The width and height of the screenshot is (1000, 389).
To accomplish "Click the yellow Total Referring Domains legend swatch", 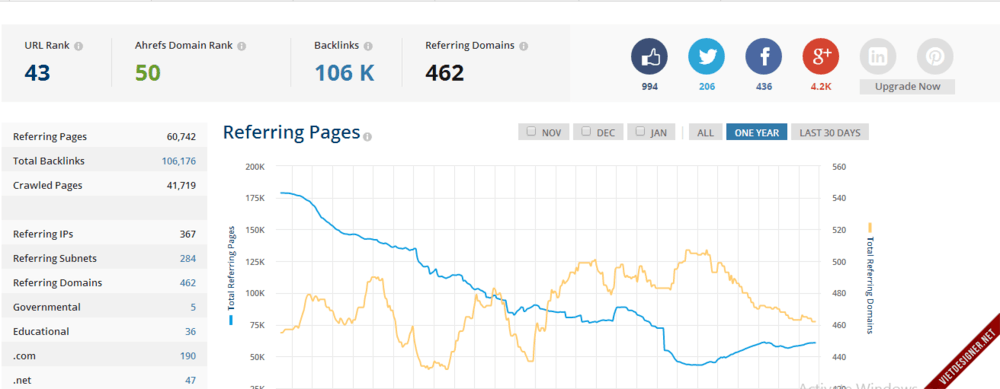I will [869, 228].
